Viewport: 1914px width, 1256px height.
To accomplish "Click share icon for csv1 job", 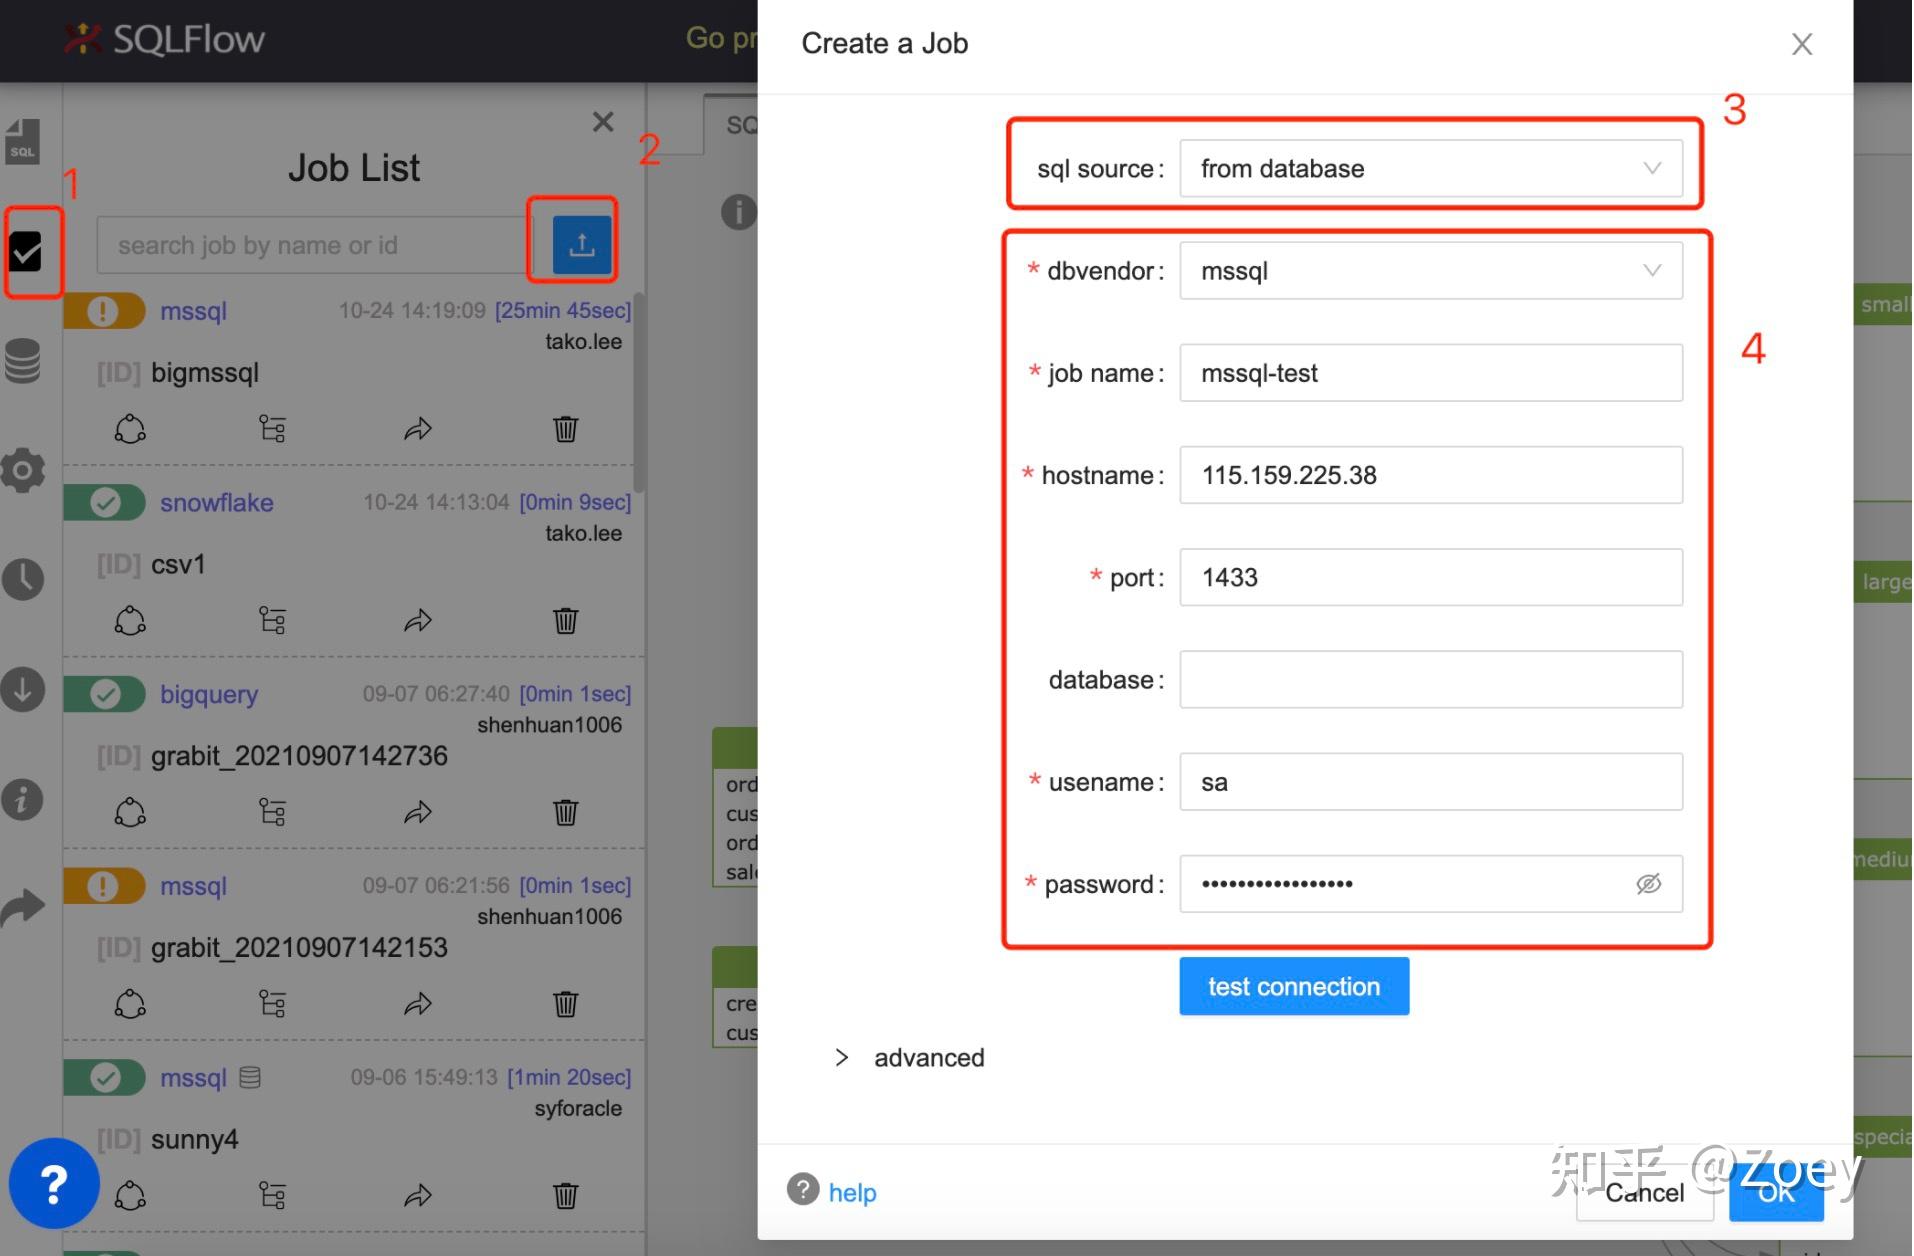I will coord(418,621).
